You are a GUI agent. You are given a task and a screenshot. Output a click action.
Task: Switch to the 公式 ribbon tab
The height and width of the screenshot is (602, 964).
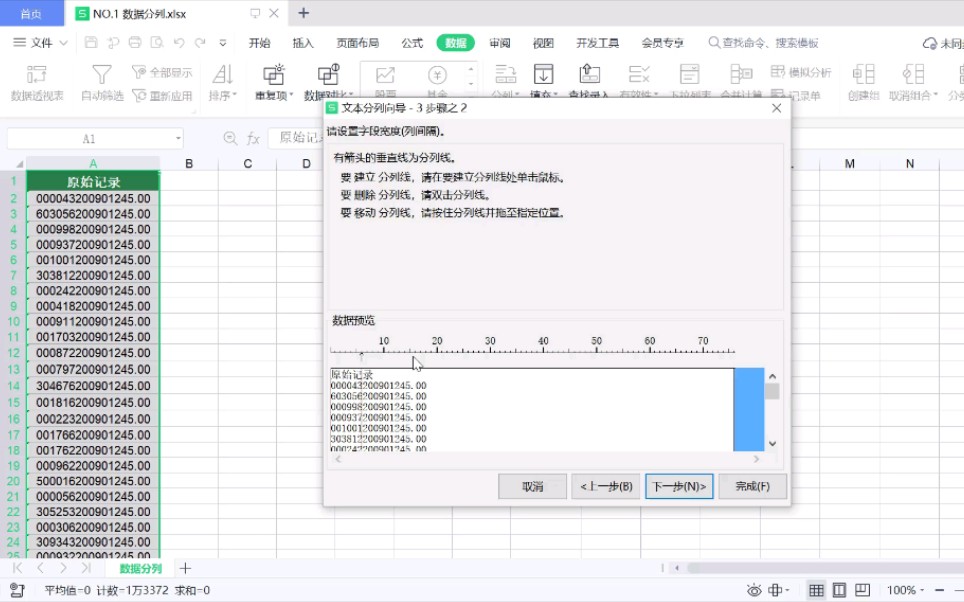(411, 43)
